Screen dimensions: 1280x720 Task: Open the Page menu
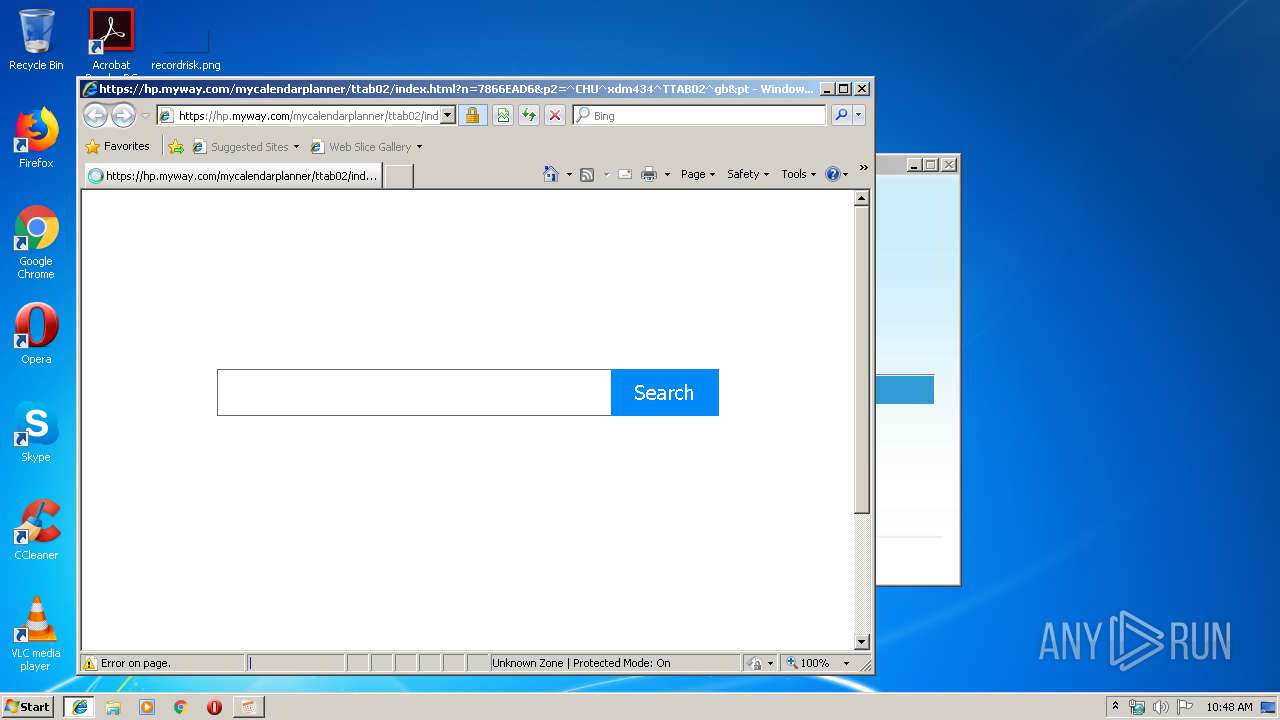click(x=698, y=174)
